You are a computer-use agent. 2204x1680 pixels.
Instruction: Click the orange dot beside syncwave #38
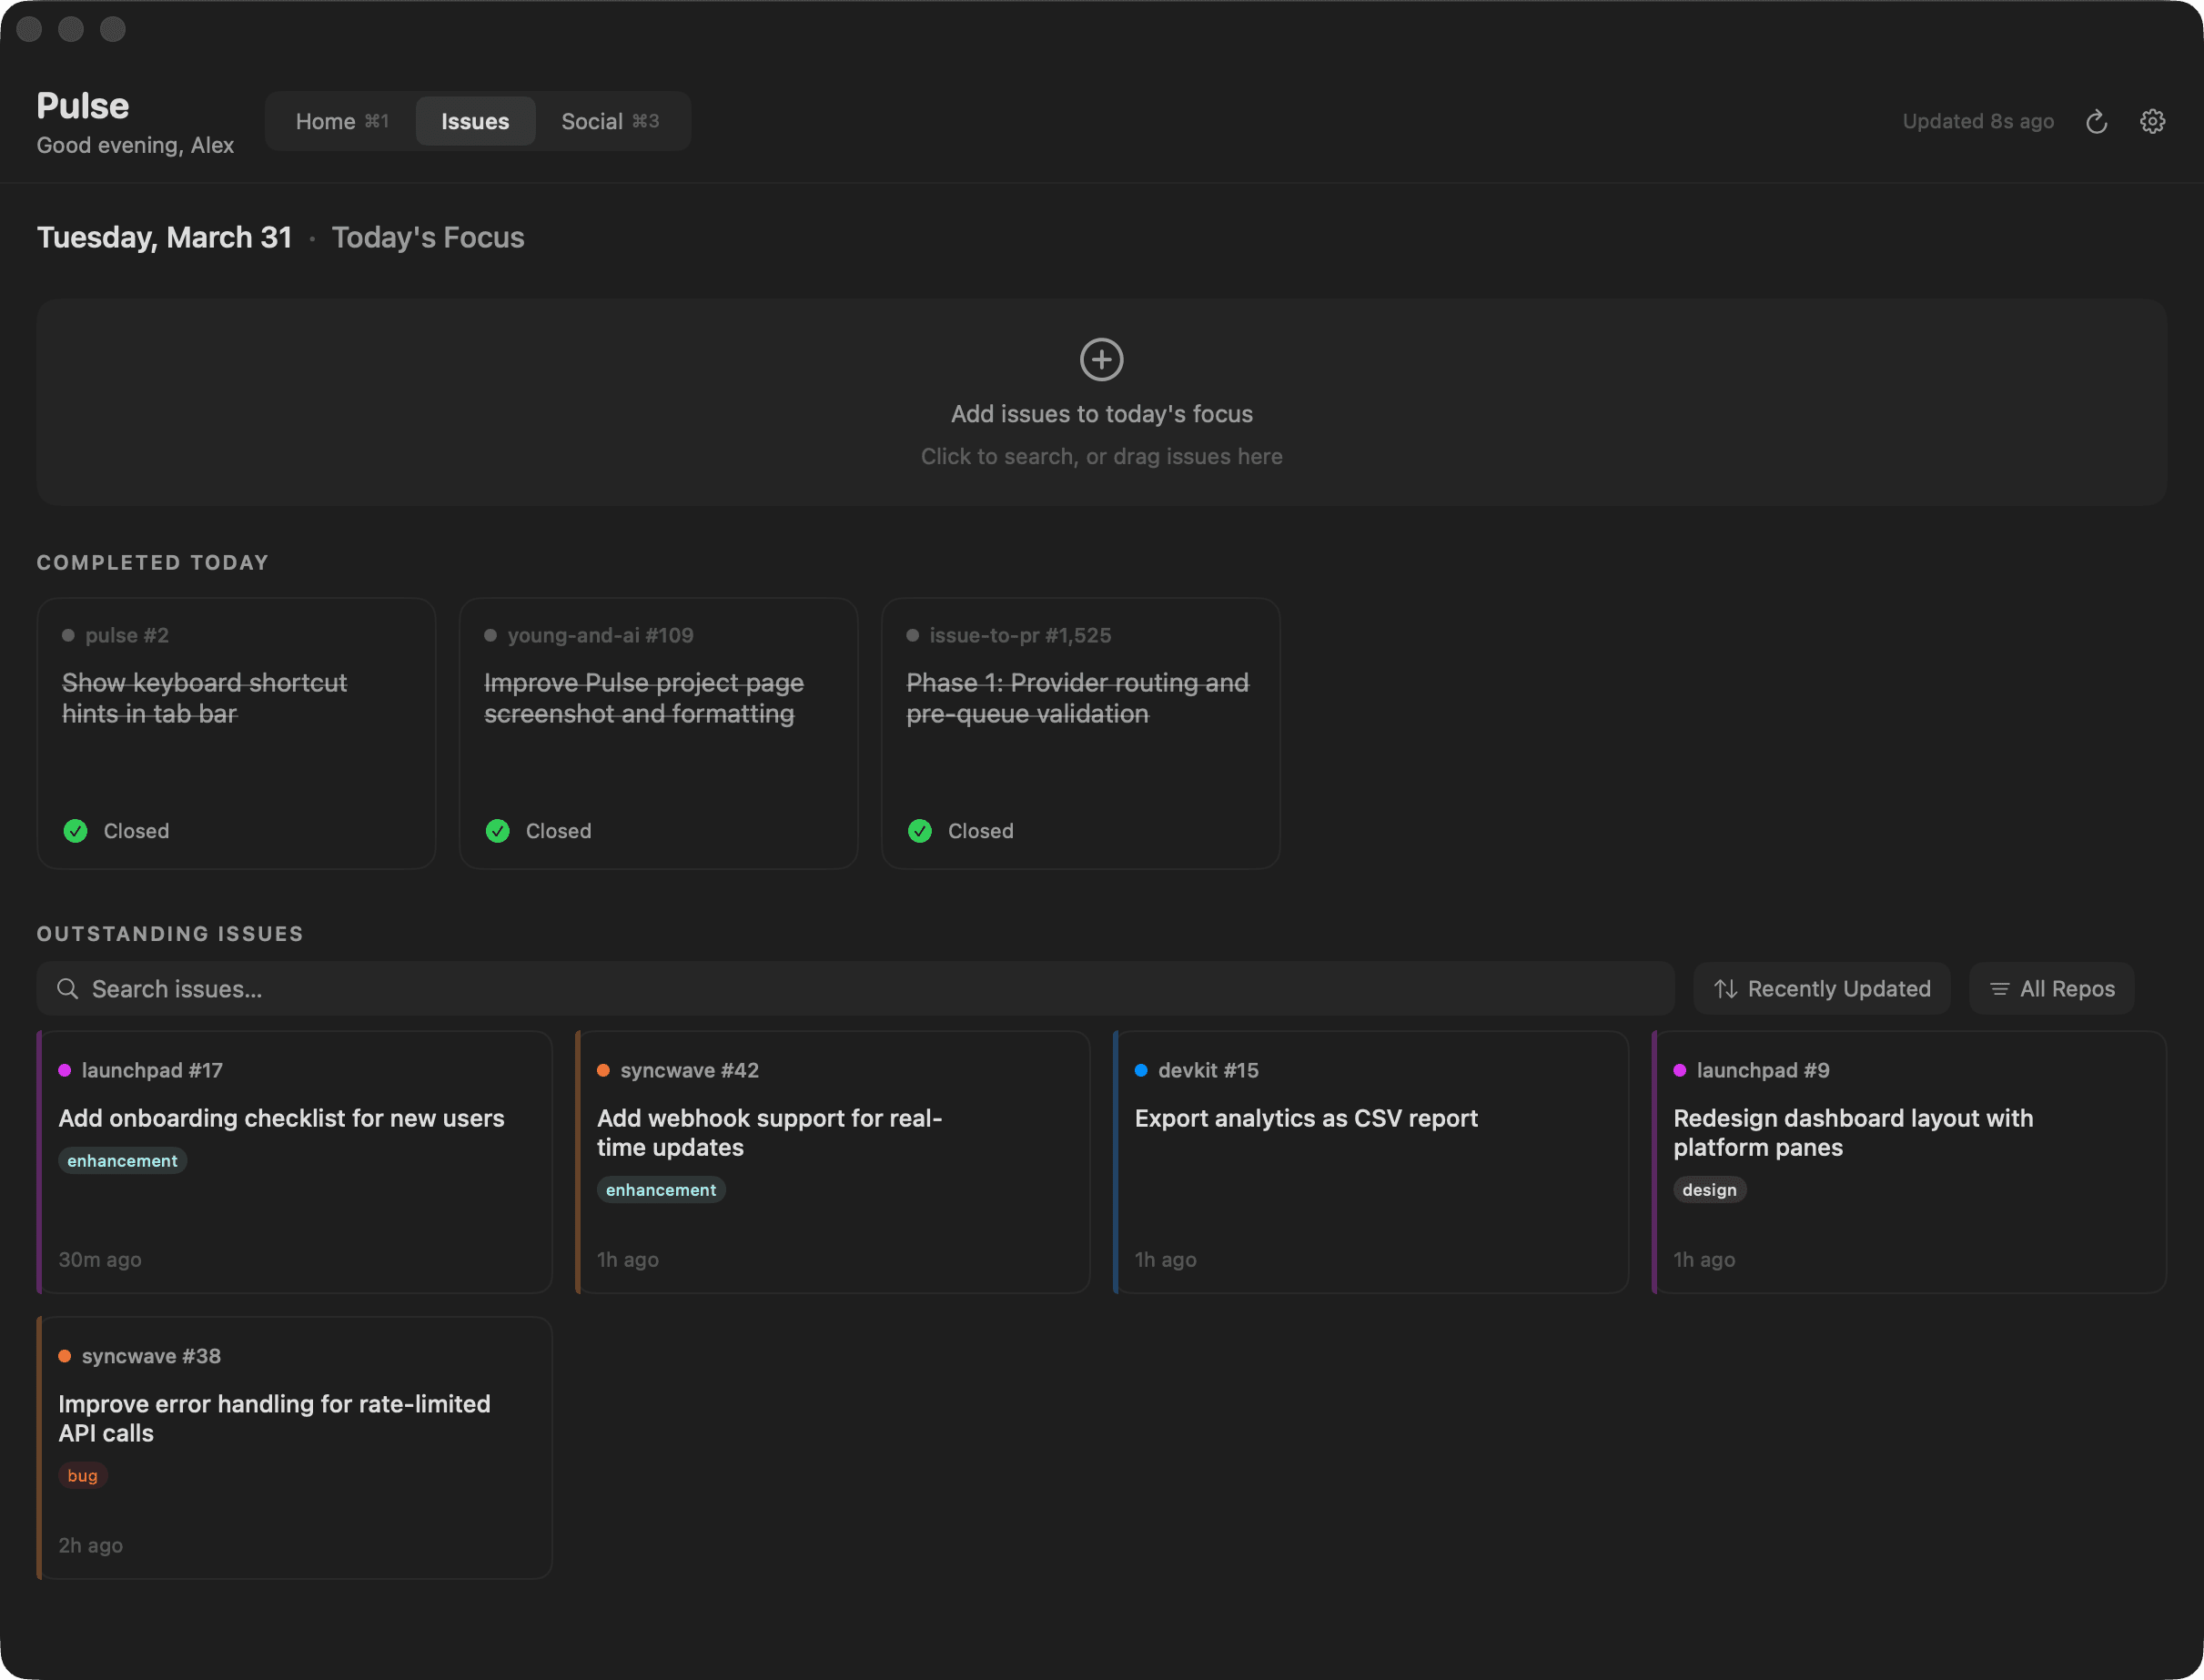(x=65, y=1356)
